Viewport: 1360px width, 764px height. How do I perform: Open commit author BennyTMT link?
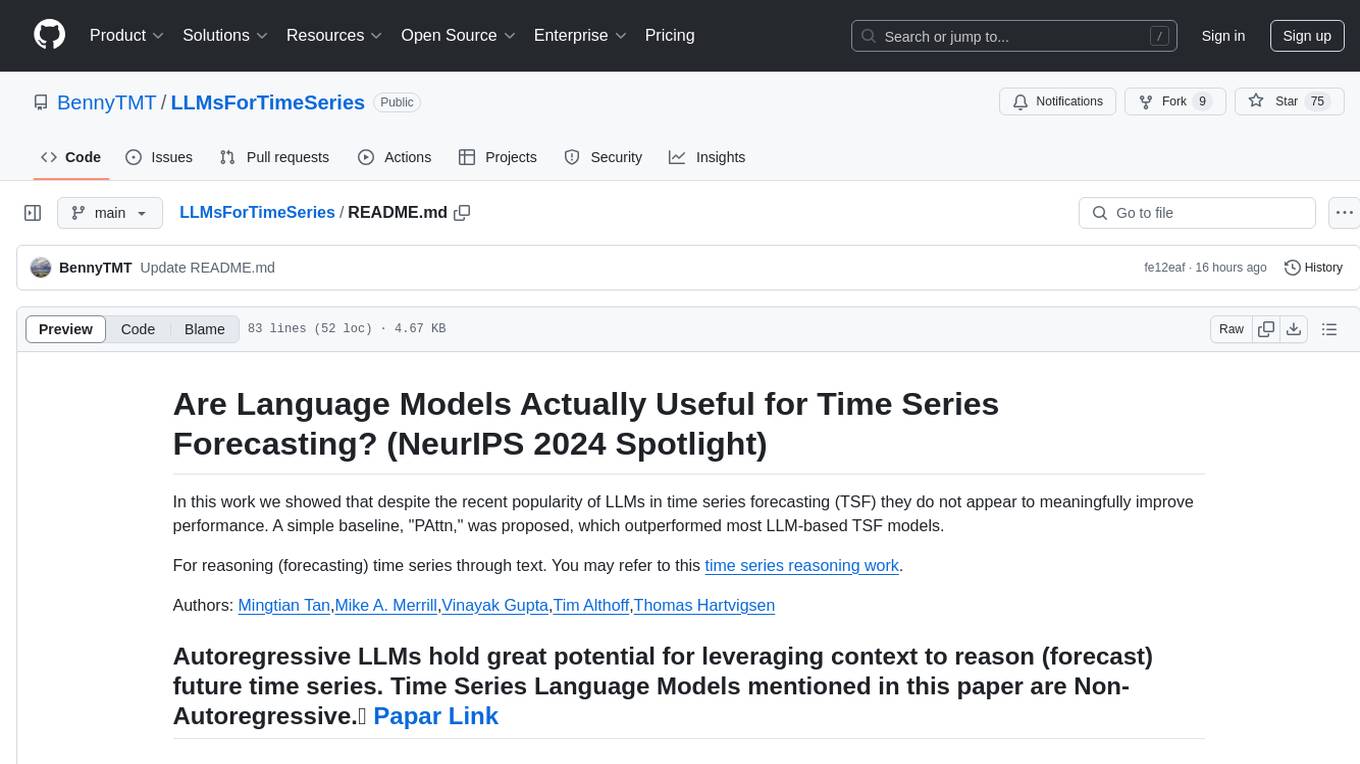click(x=95, y=267)
